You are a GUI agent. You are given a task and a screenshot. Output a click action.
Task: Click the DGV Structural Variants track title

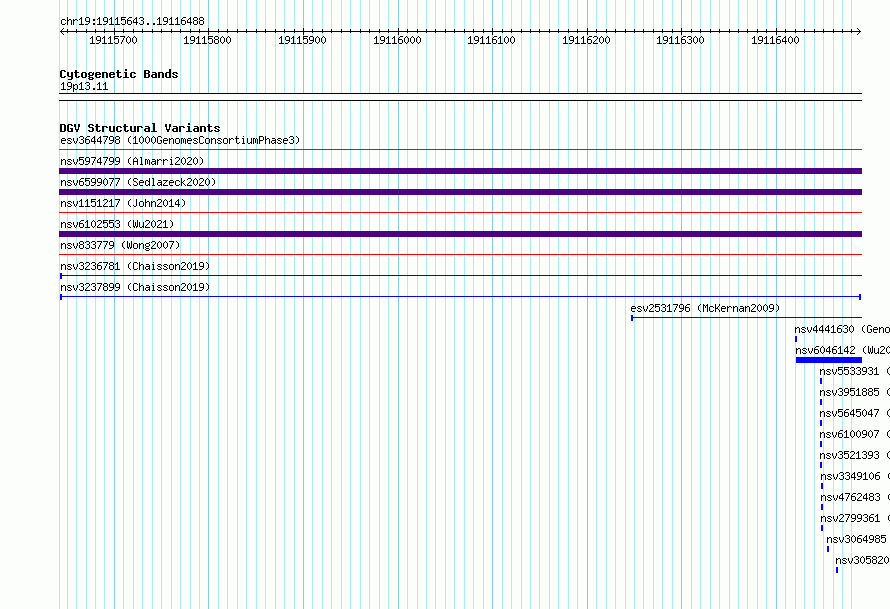coord(140,128)
